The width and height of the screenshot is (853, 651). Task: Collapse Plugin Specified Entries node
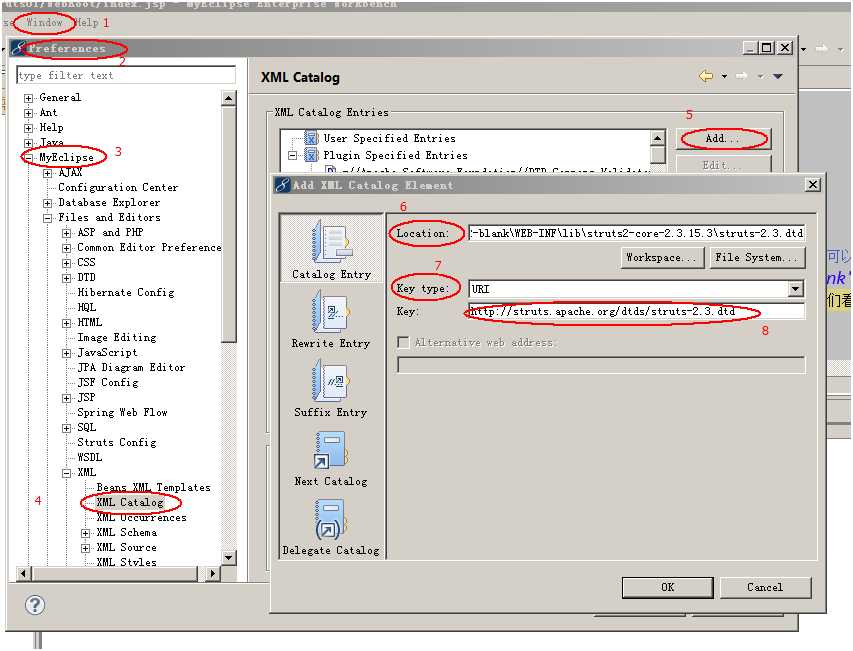coord(293,156)
